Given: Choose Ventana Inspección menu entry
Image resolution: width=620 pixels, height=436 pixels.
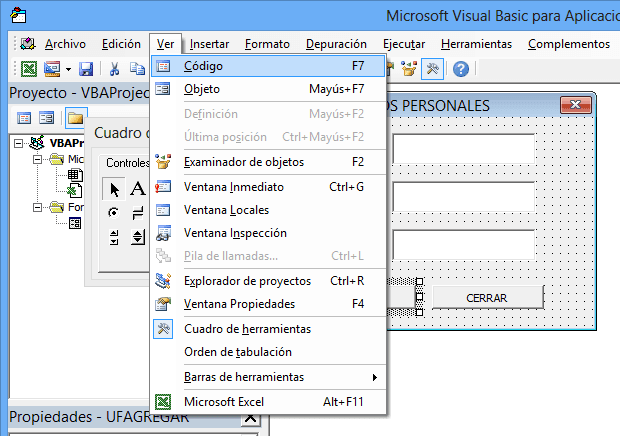Looking at the screenshot, I should (268, 233).
